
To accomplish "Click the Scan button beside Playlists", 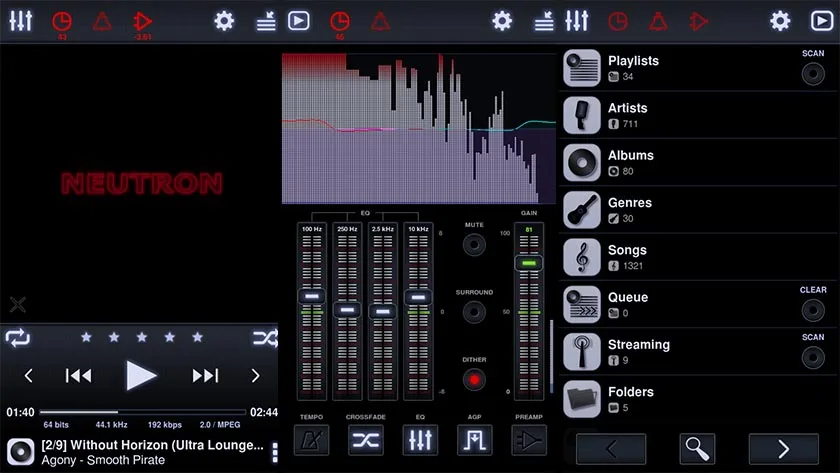I will pos(813,73).
